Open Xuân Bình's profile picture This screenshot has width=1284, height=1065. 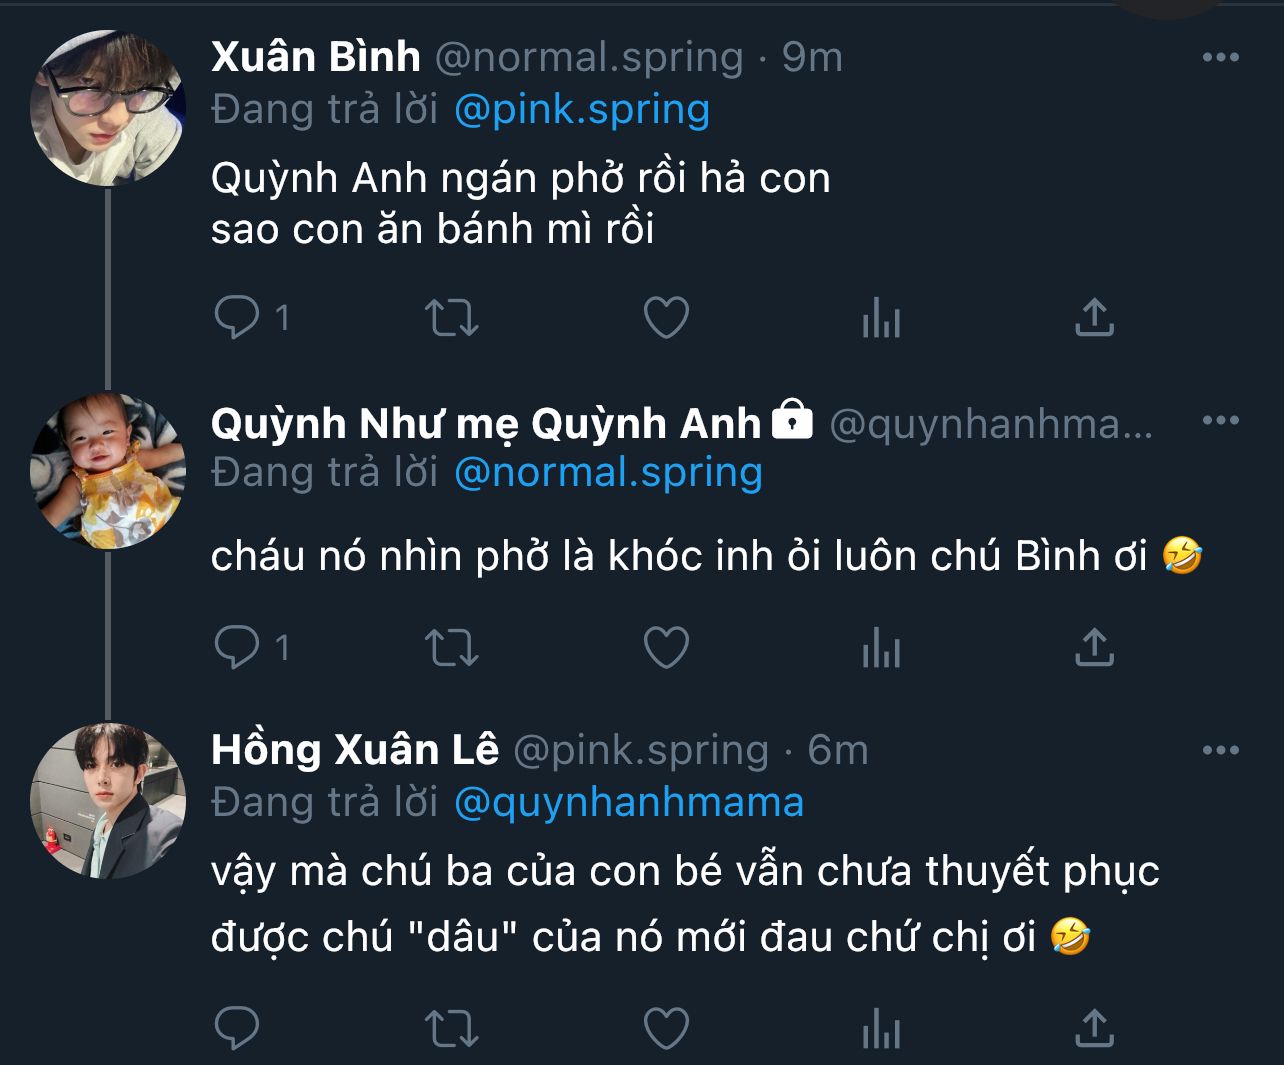pos(108,108)
